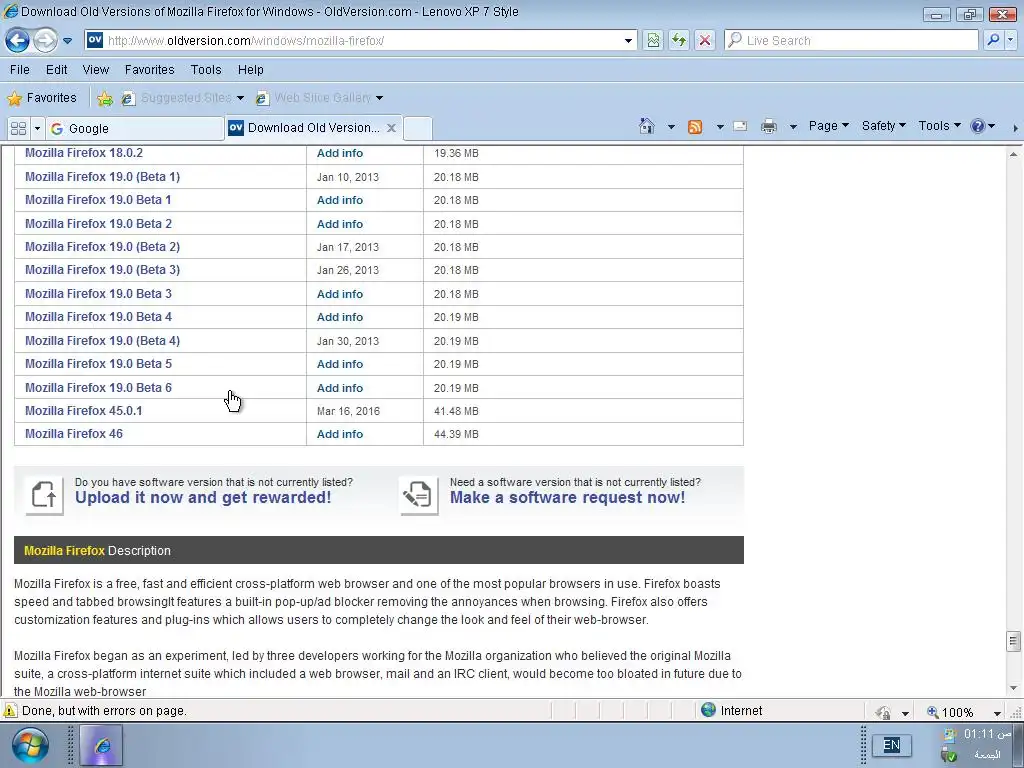This screenshot has width=1024, height=768.
Task: Click the status bar error warning icon
Action: (x=10, y=711)
